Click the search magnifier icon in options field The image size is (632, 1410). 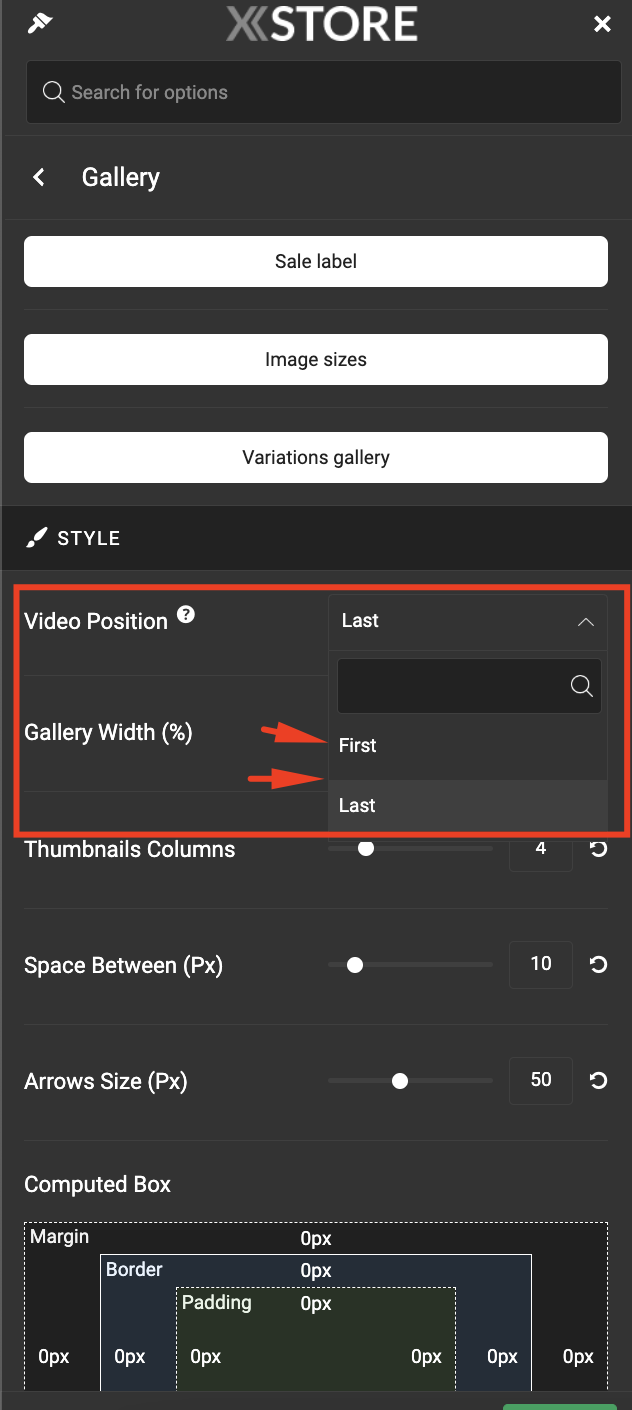tap(53, 92)
